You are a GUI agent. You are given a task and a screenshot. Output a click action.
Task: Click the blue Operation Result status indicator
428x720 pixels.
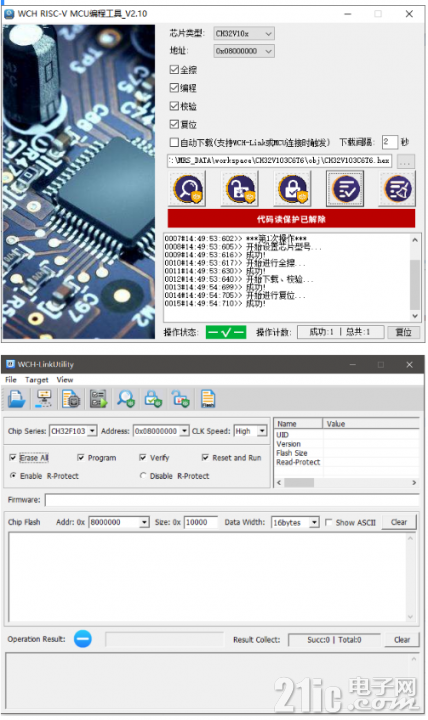[83, 639]
